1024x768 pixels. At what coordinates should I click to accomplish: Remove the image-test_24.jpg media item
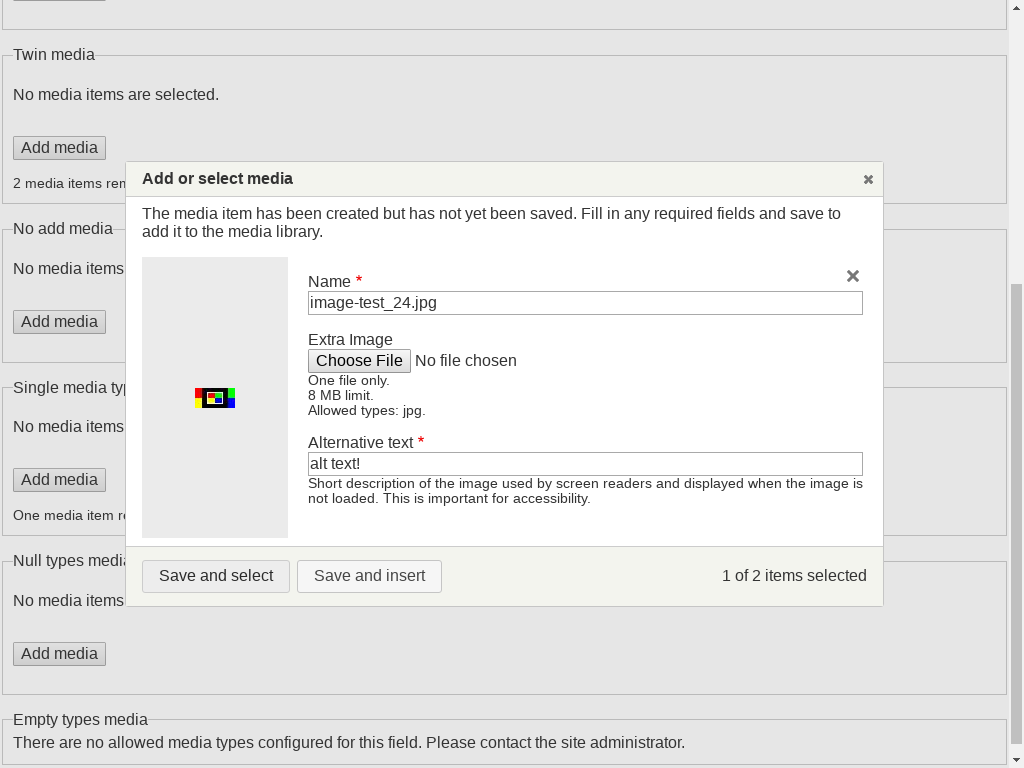pyautogui.click(x=853, y=276)
